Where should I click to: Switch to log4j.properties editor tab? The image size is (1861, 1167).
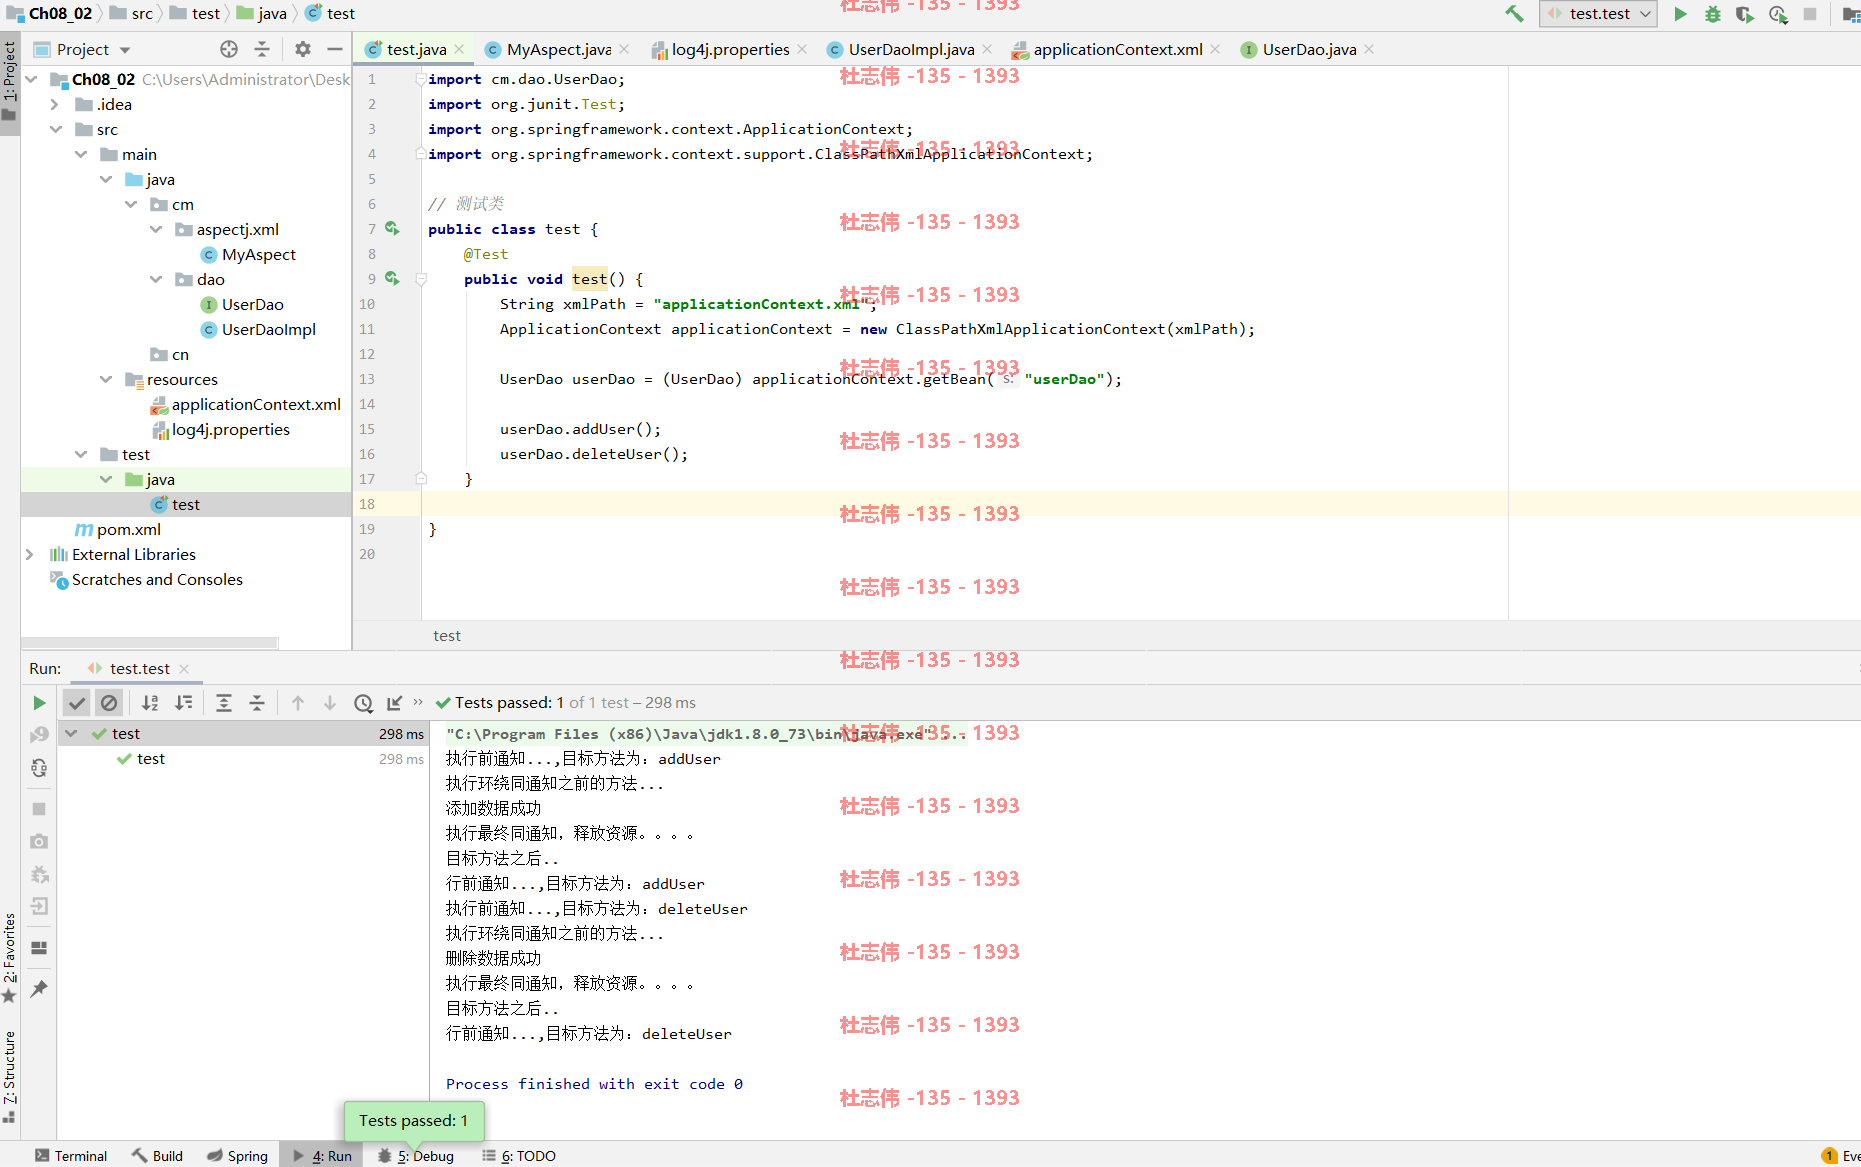[x=730, y=49]
